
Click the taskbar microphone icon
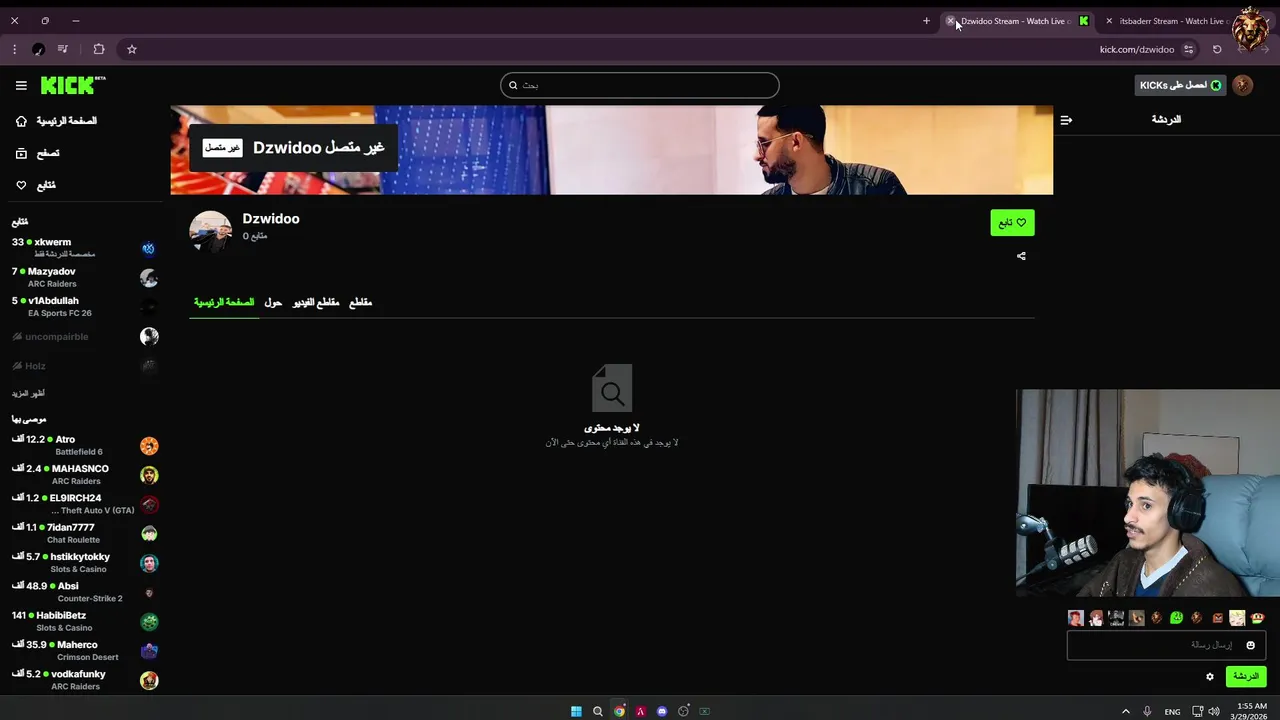tap(1147, 711)
